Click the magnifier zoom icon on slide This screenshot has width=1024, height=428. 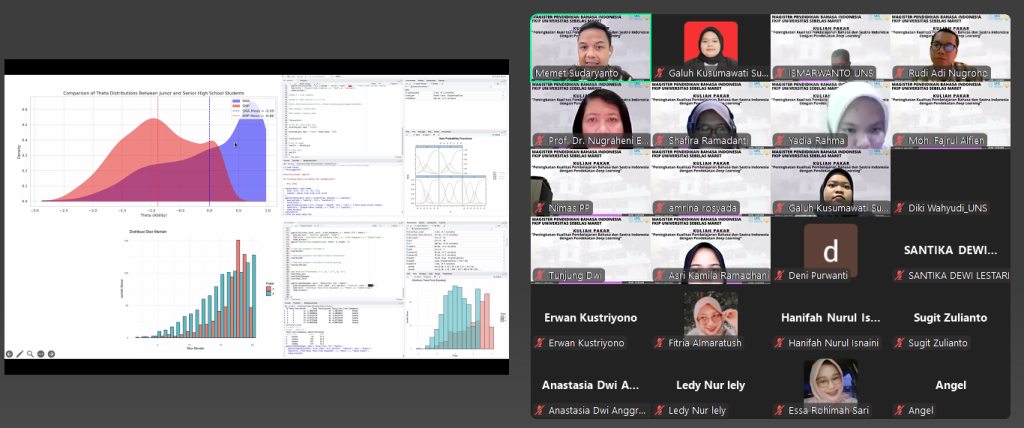point(31,353)
